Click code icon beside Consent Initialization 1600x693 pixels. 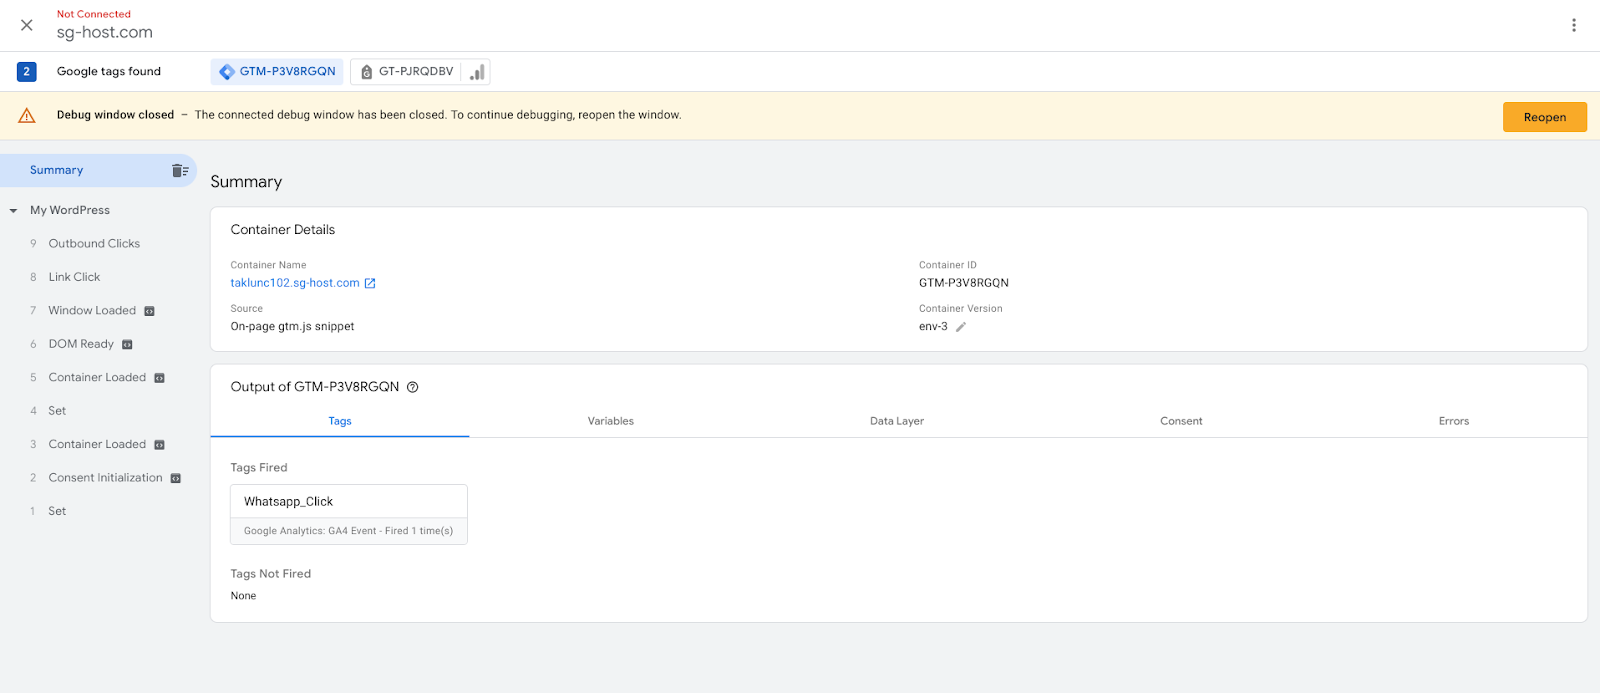click(x=176, y=478)
